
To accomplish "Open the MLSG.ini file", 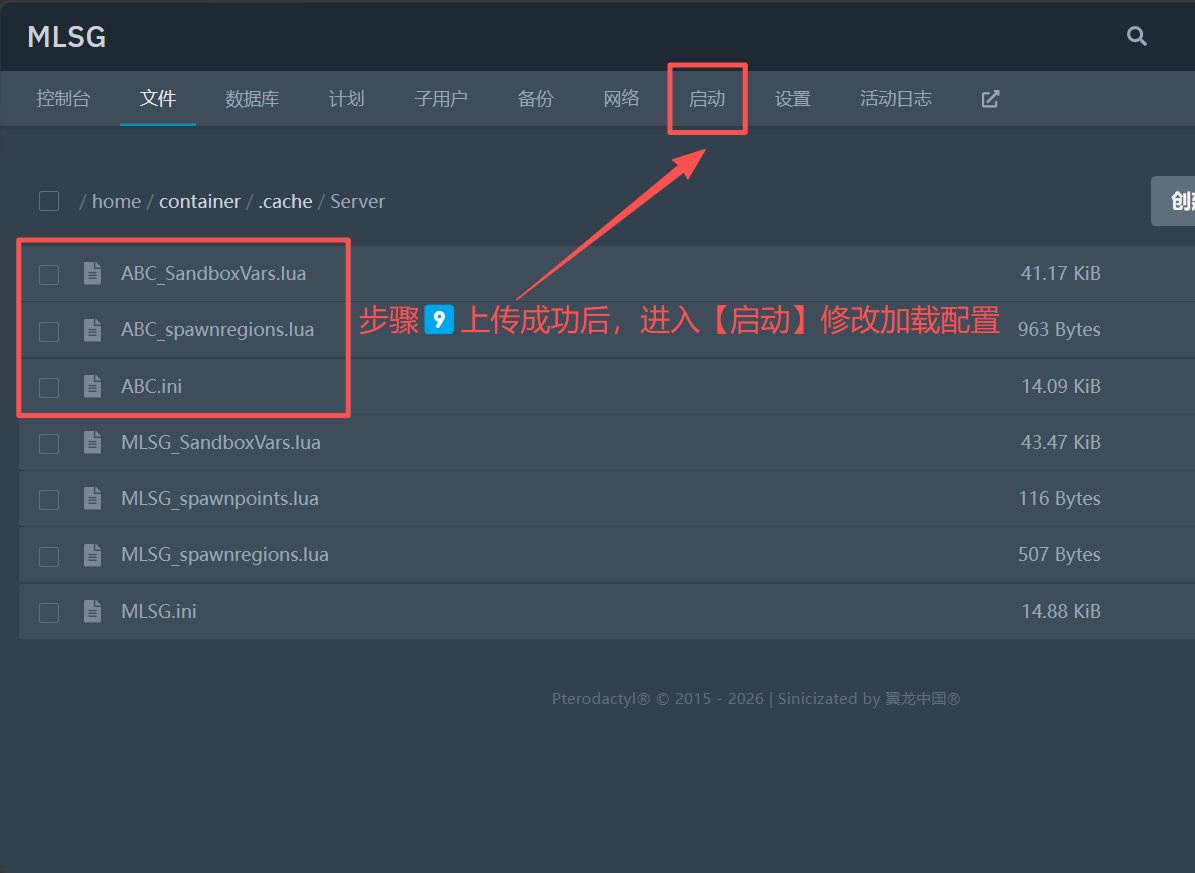I will click(159, 611).
